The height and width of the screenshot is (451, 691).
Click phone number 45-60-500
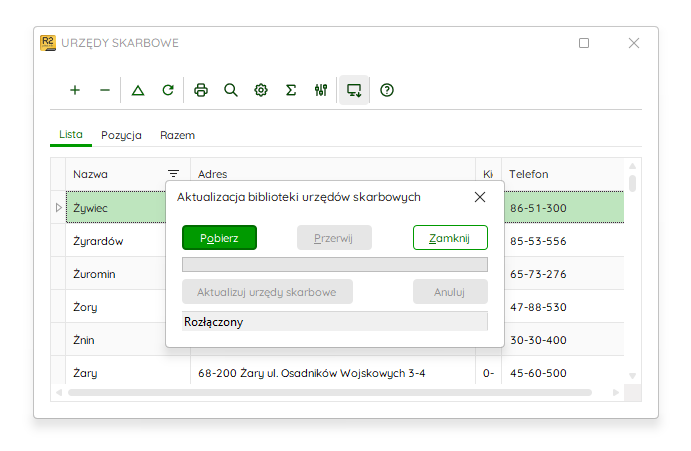[x=538, y=373]
